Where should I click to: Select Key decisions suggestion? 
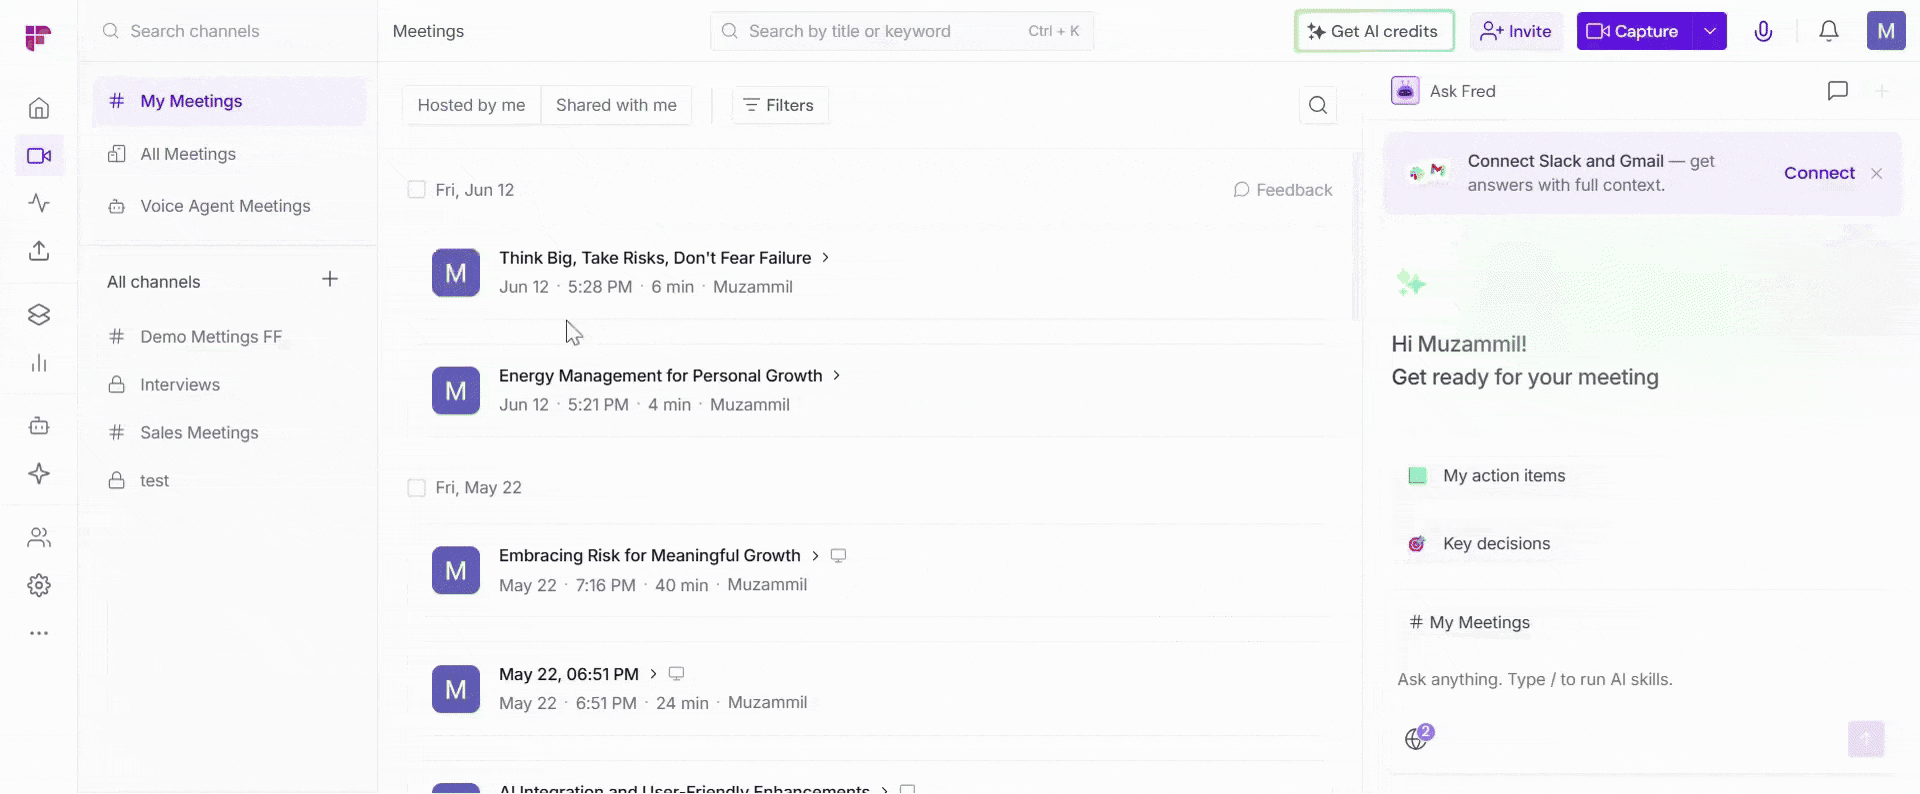[1479, 544]
